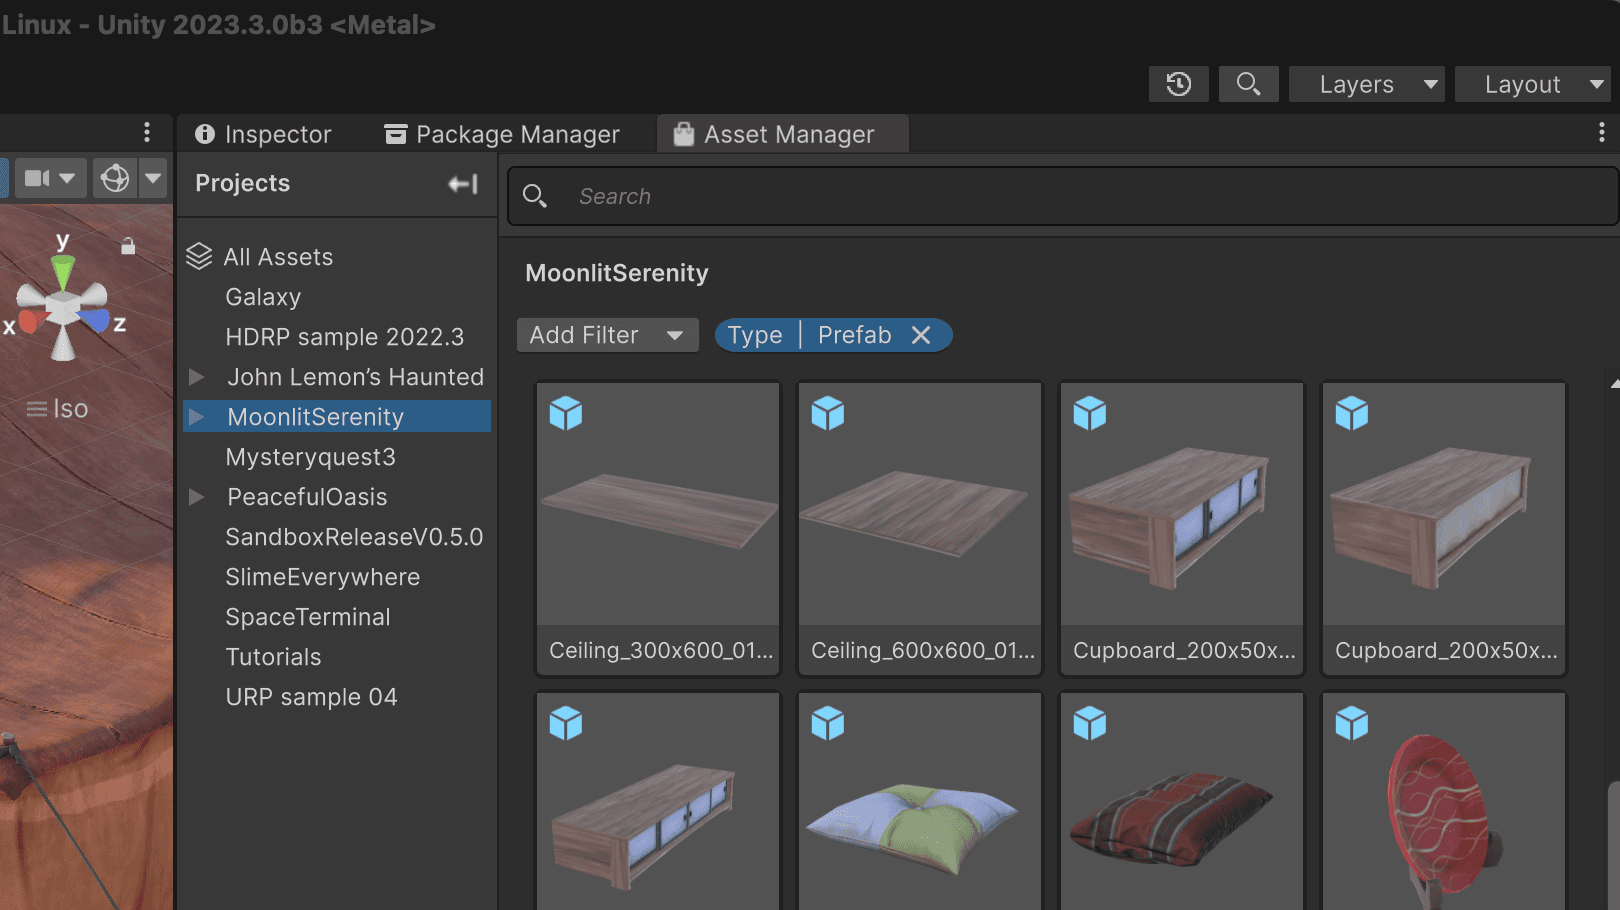
Task: Open the Layers dropdown
Action: 1367,84
